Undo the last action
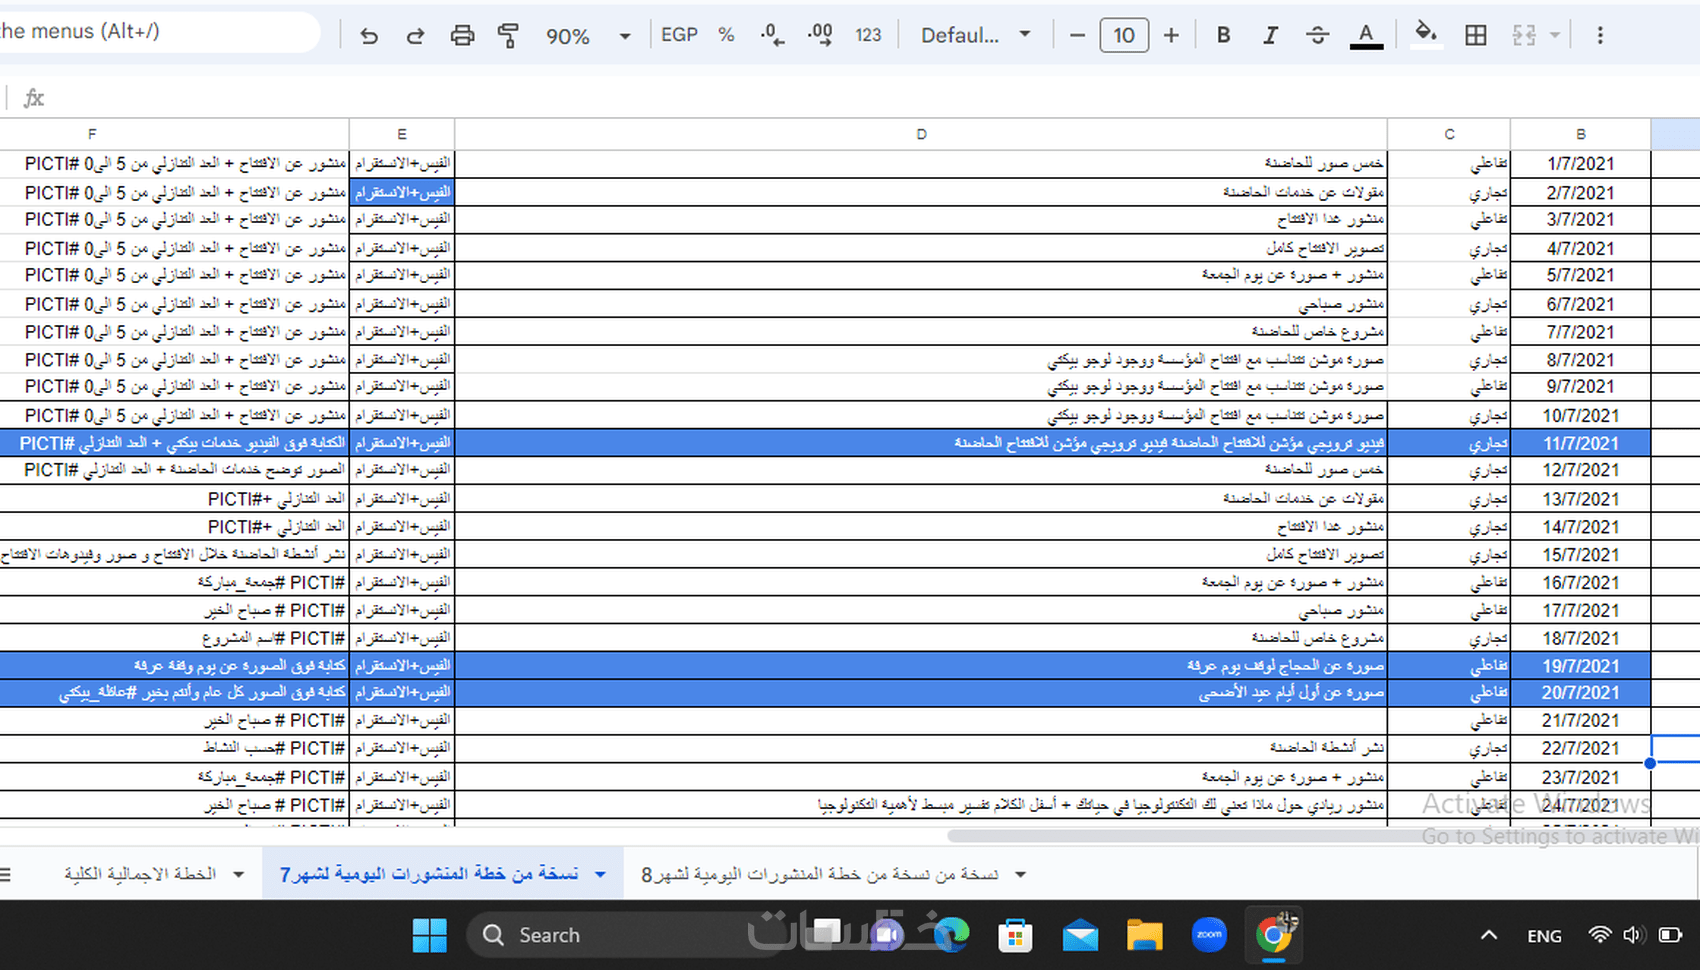Image resolution: width=1700 pixels, height=970 pixels. (x=369, y=36)
